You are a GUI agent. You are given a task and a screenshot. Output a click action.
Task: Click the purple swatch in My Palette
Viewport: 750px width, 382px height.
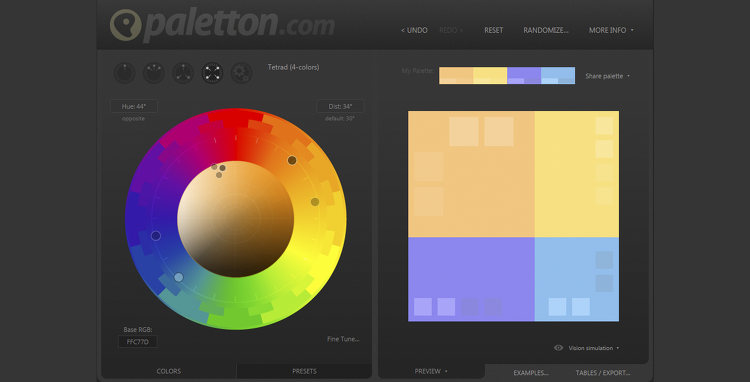pos(524,76)
